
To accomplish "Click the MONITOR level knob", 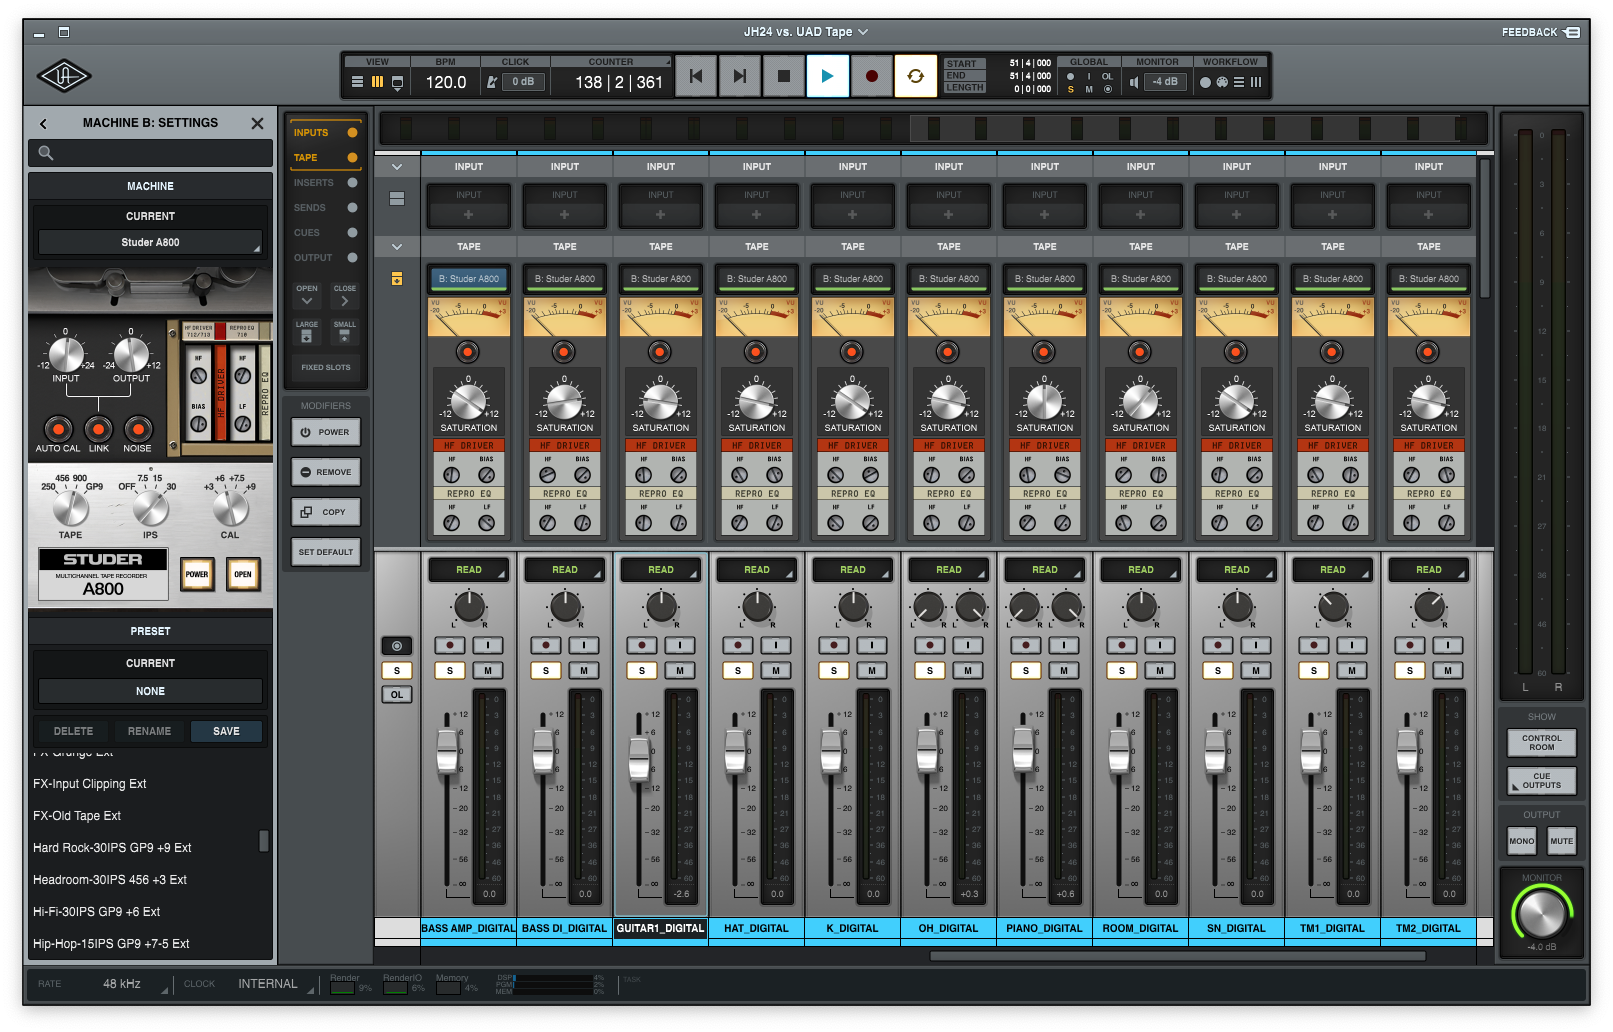I will pos(1541,913).
